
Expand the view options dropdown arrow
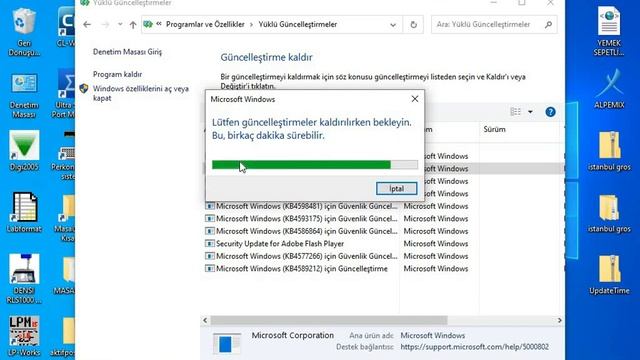pyautogui.click(x=530, y=112)
